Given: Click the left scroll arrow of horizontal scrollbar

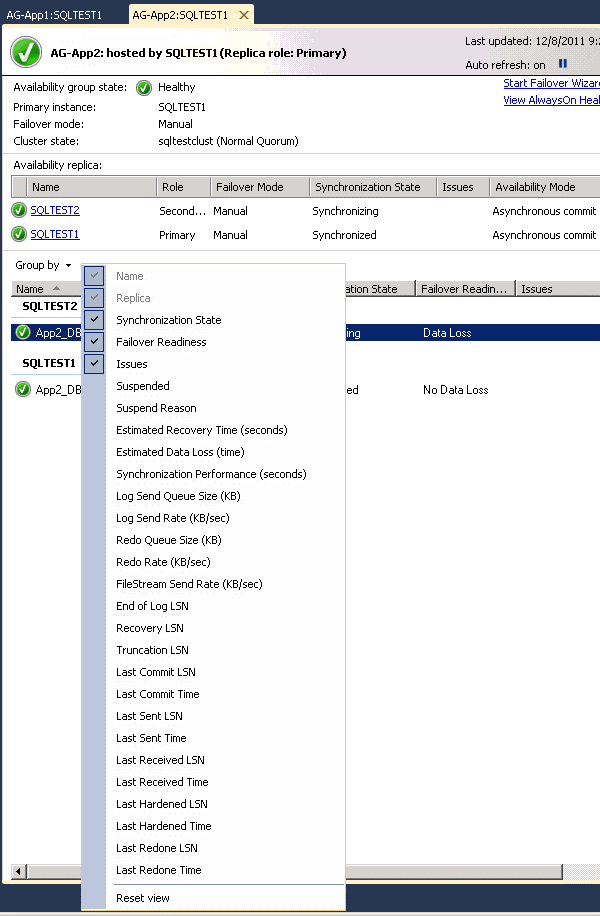Looking at the screenshot, I should (18, 872).
